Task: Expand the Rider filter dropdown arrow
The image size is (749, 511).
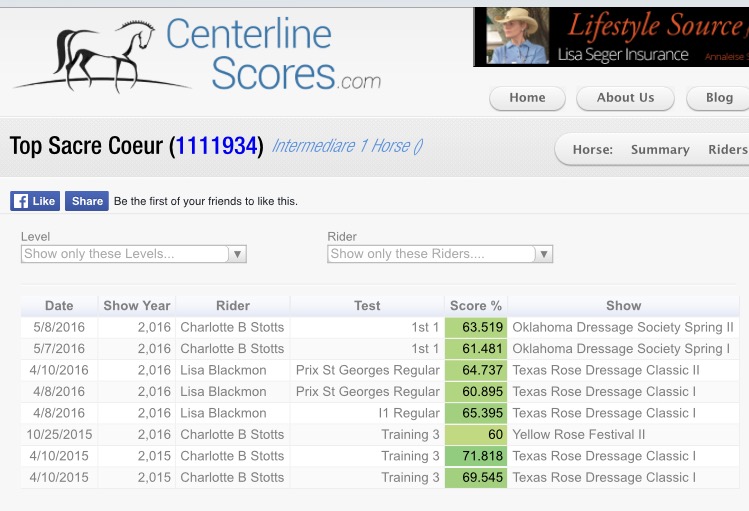Action: 544,254
